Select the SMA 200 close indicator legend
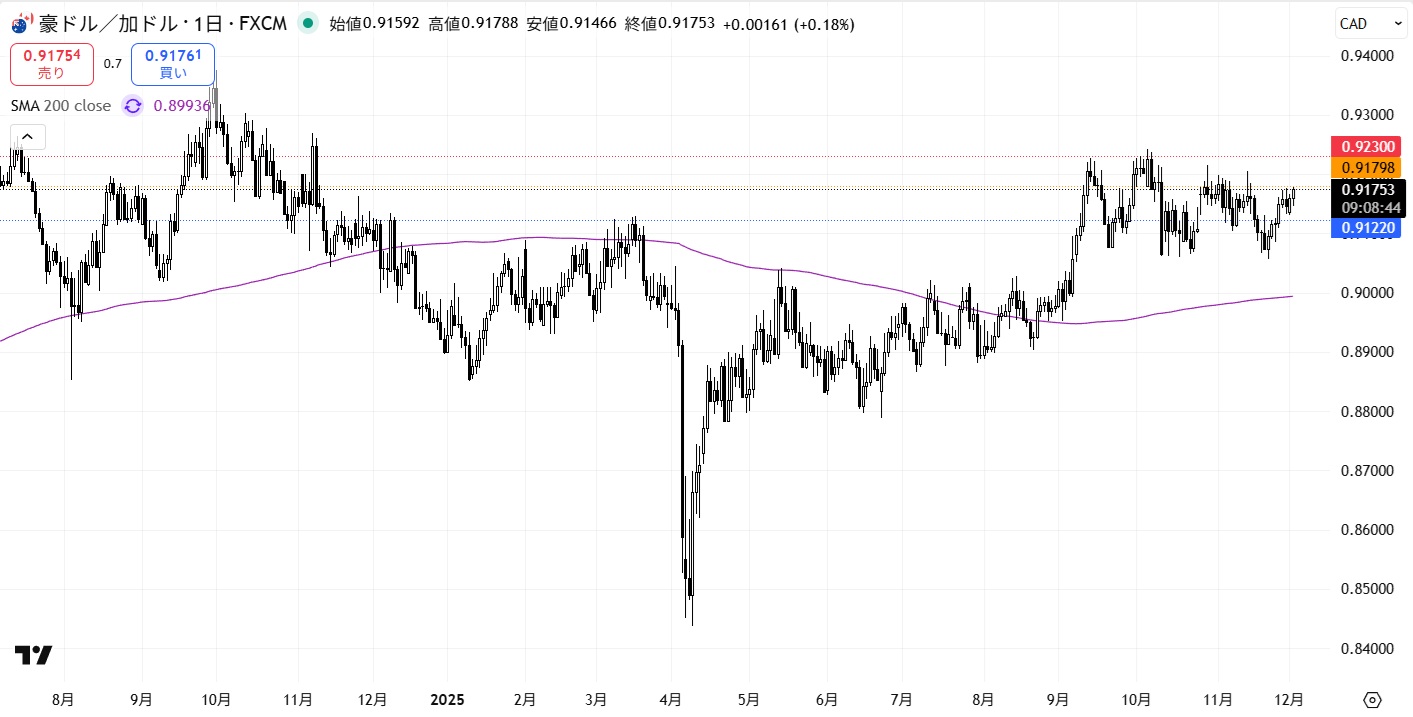The image size is (1413, 717). tap(61, 106)
